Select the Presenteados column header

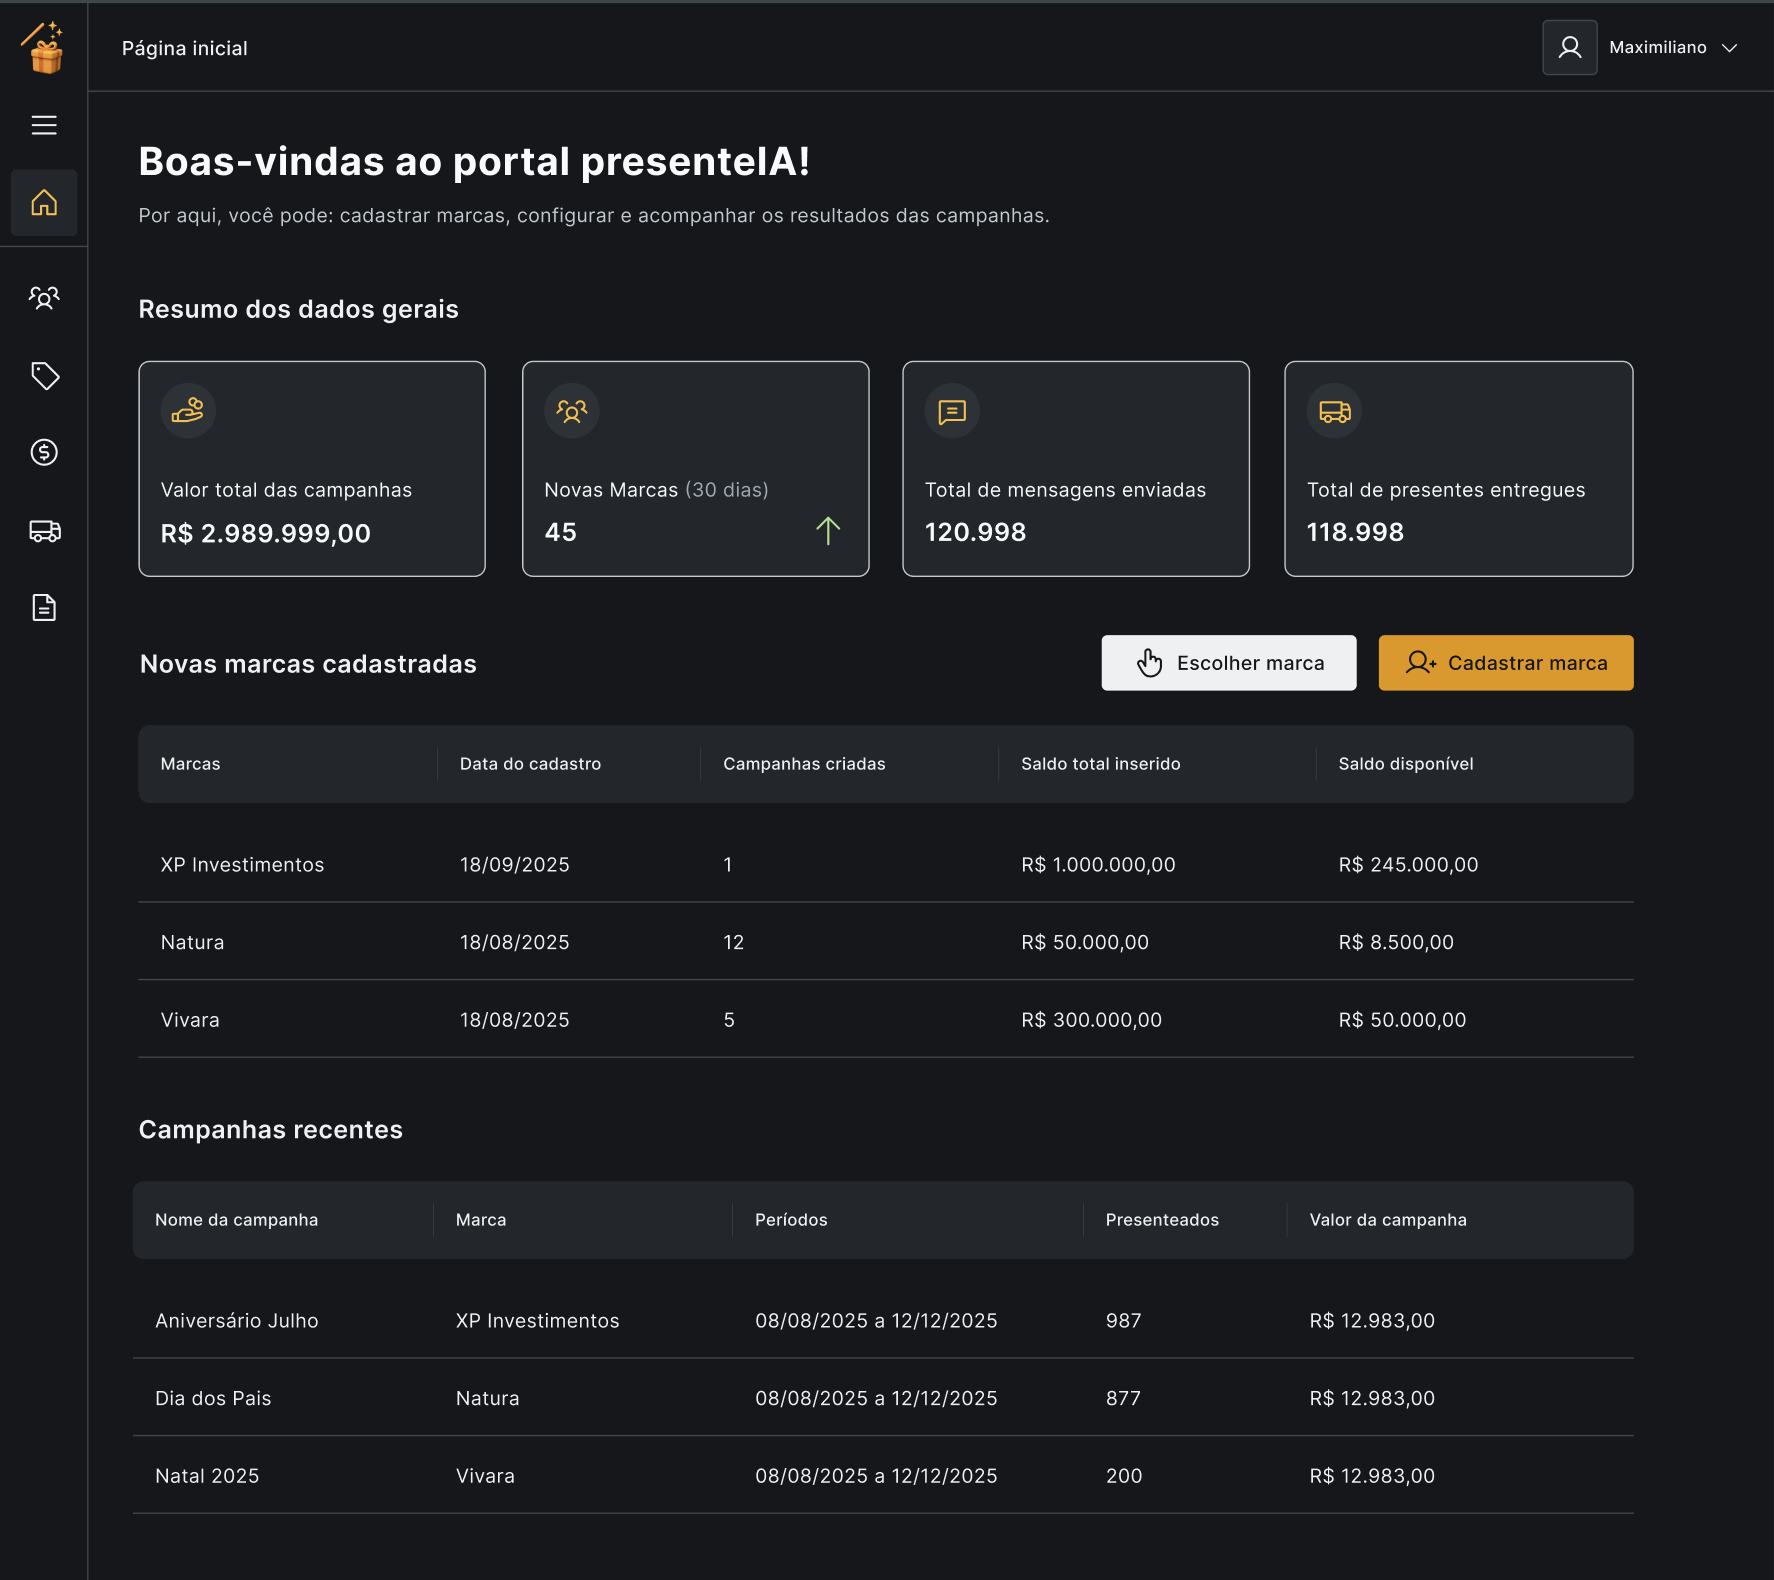tap(1162, 1220)
